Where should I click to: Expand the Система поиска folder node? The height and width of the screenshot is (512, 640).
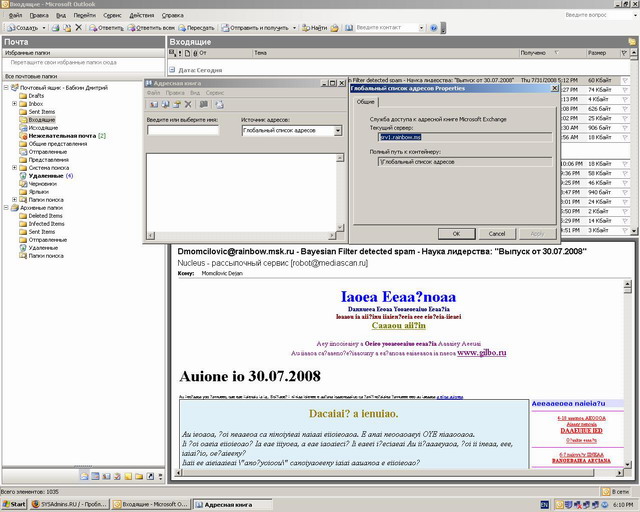click(x=14, y=167)
